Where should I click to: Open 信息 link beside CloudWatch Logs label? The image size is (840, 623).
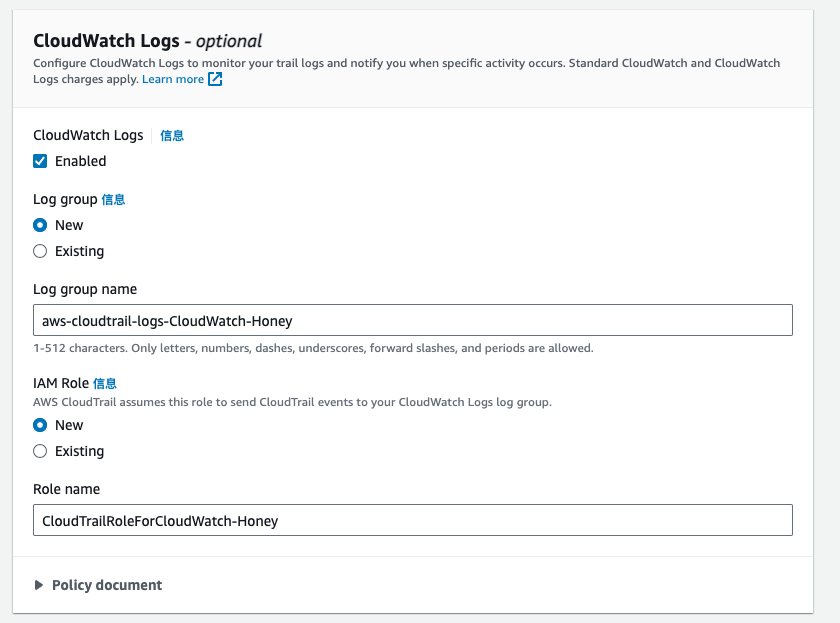tap(172, 136)
